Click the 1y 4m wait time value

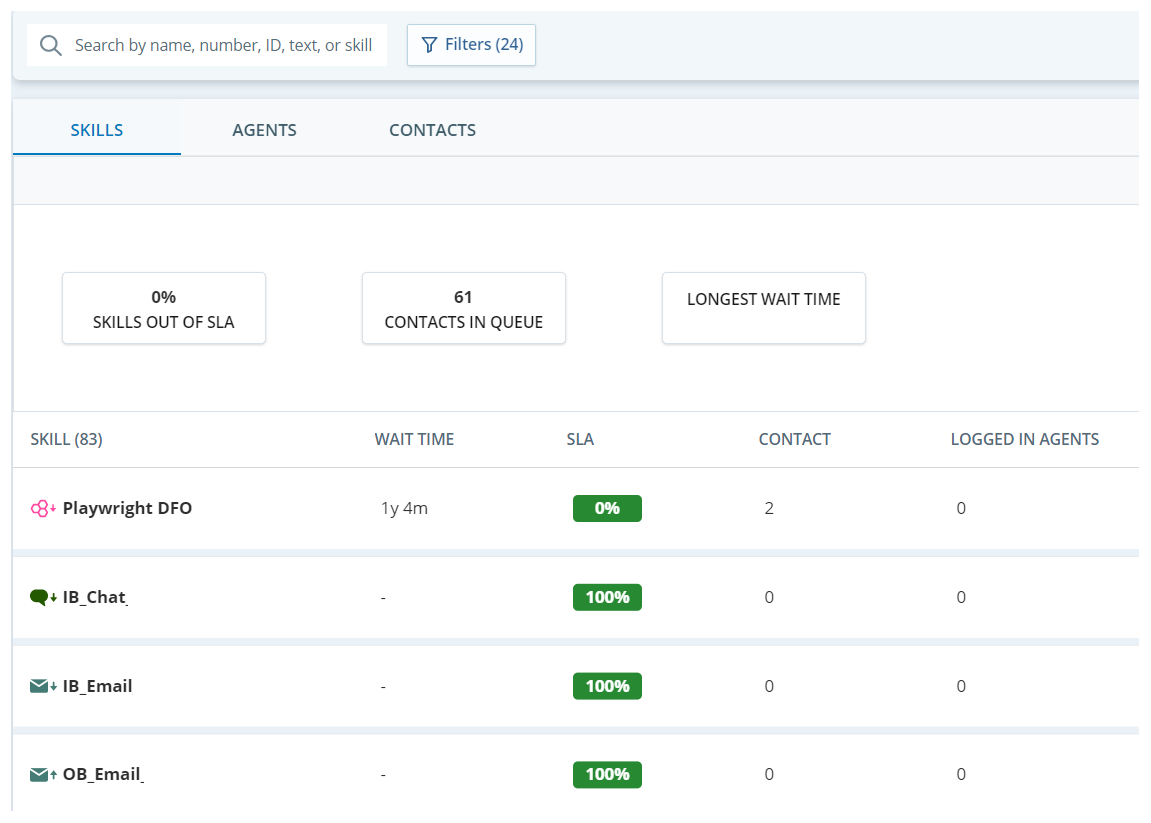404,508
